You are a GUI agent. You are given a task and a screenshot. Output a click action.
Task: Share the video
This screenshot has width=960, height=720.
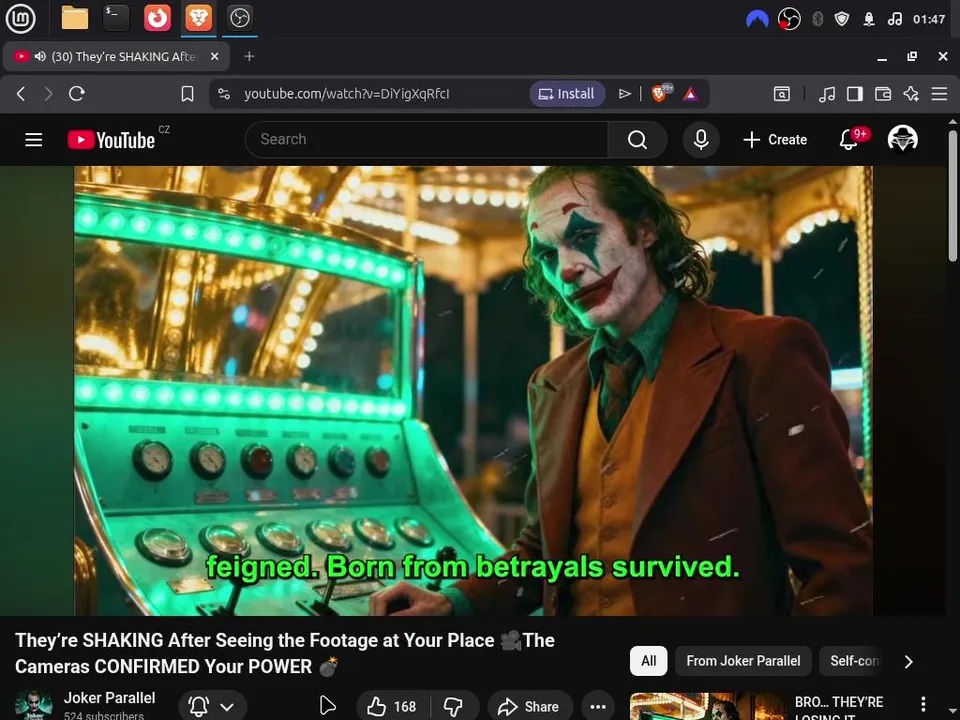pyautogui.click(x=530, y=706)
